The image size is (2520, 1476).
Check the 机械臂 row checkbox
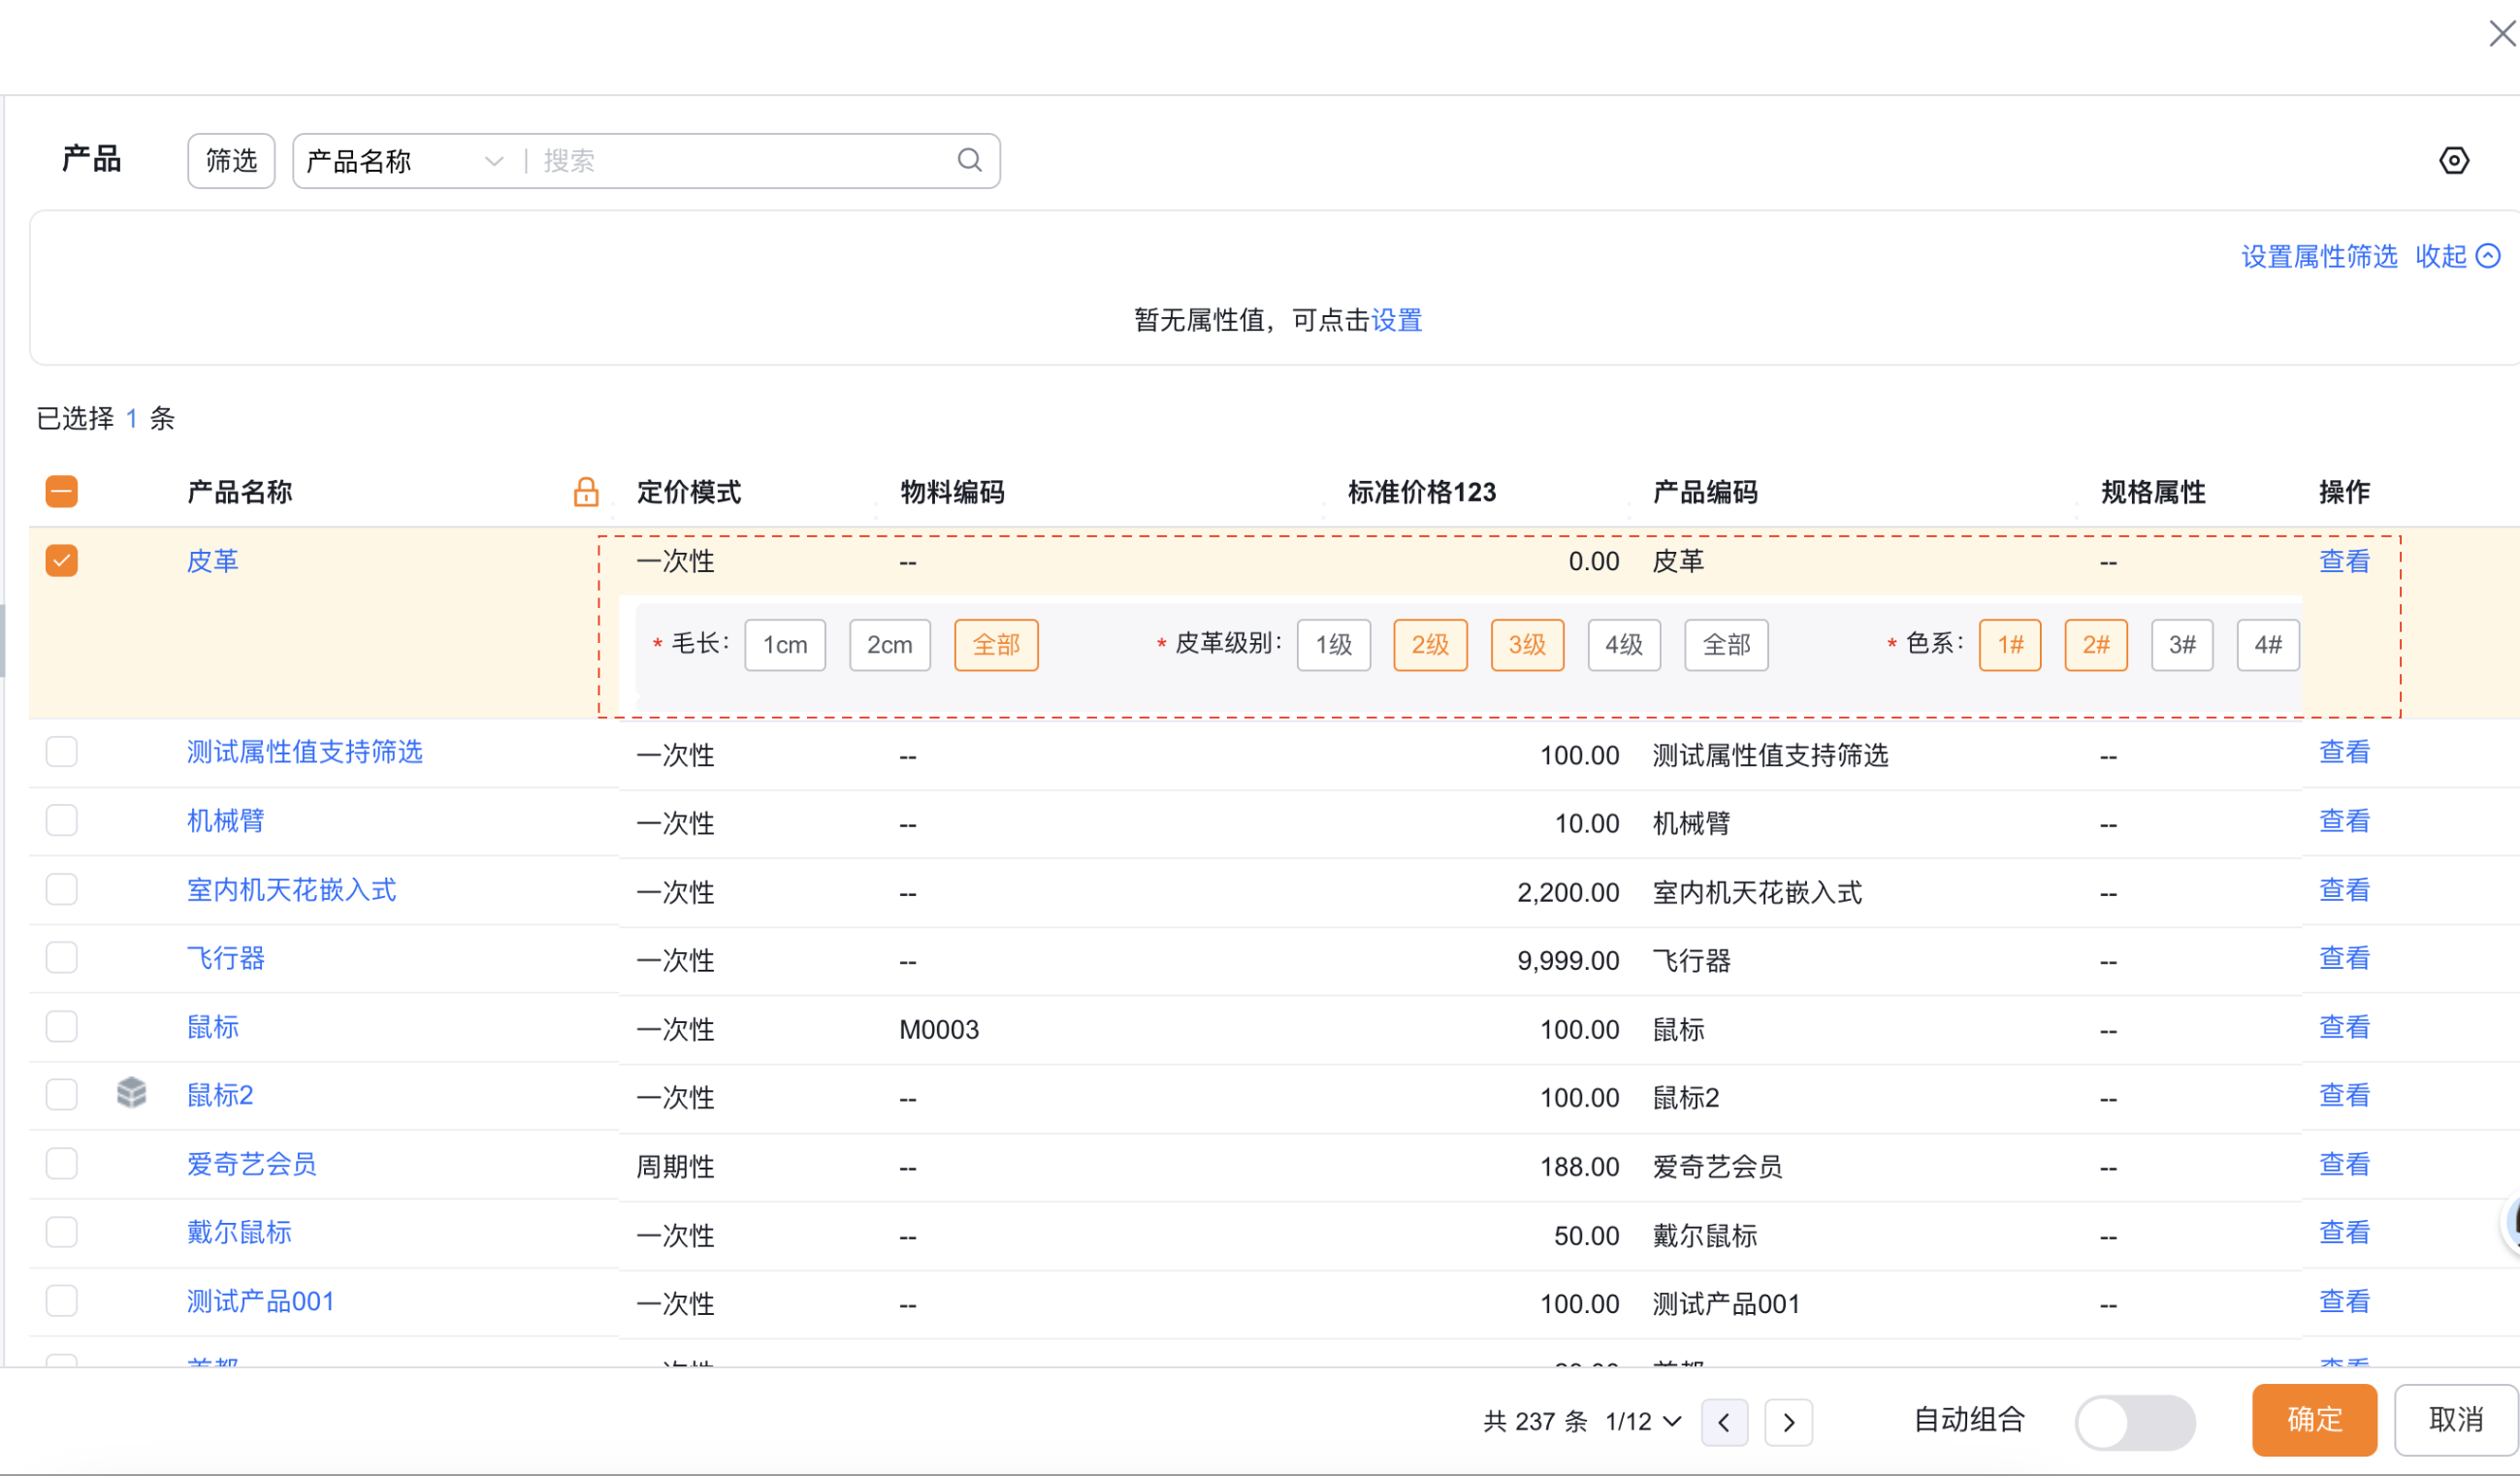click(x=62, y=820)
